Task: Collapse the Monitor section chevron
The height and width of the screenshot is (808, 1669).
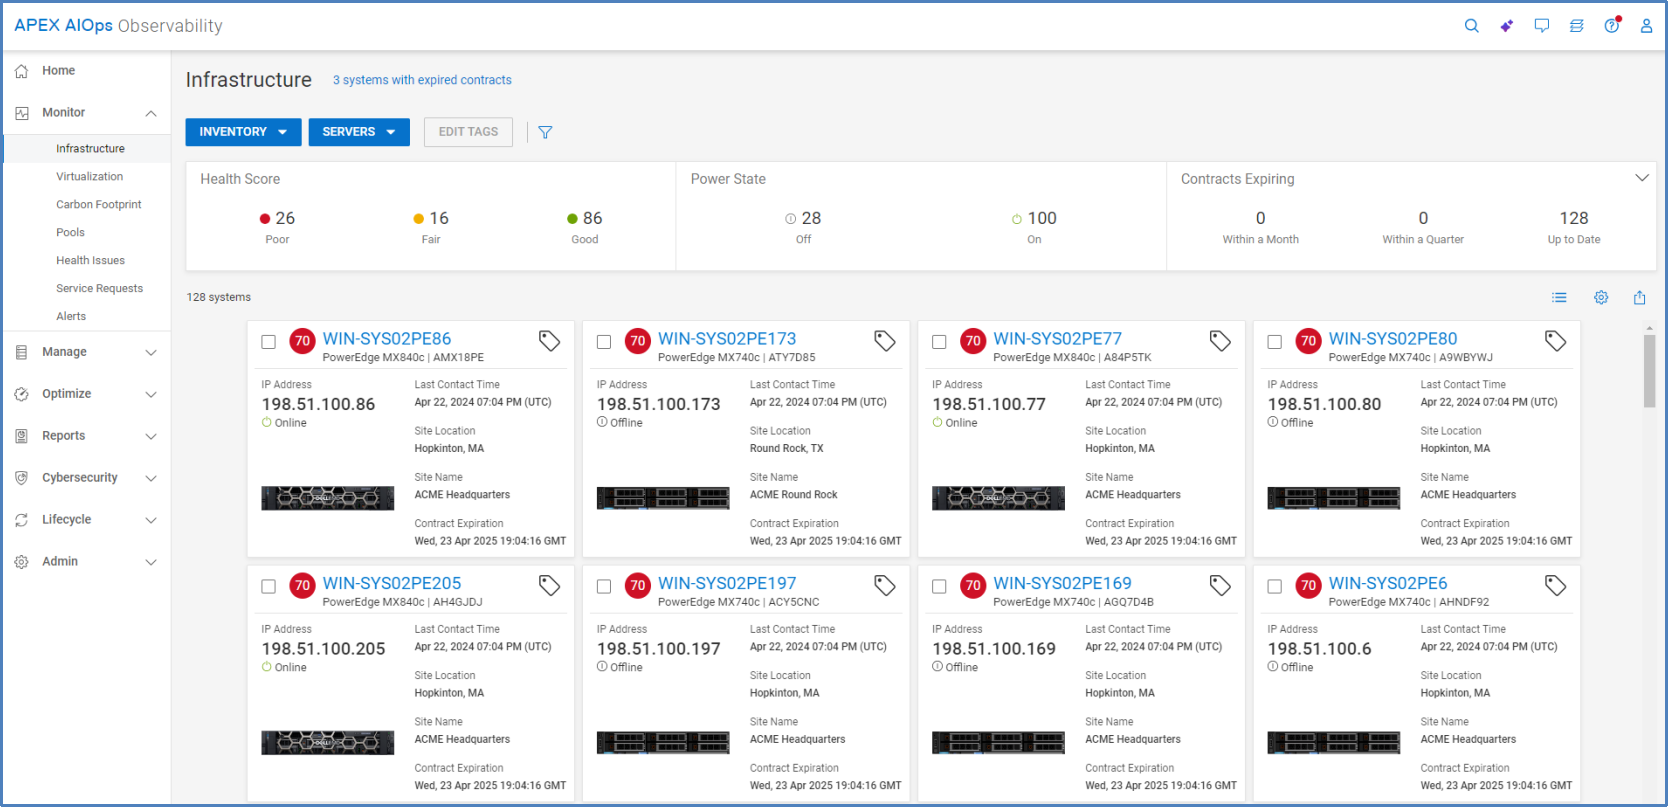Action: click(x=151, y=113)
